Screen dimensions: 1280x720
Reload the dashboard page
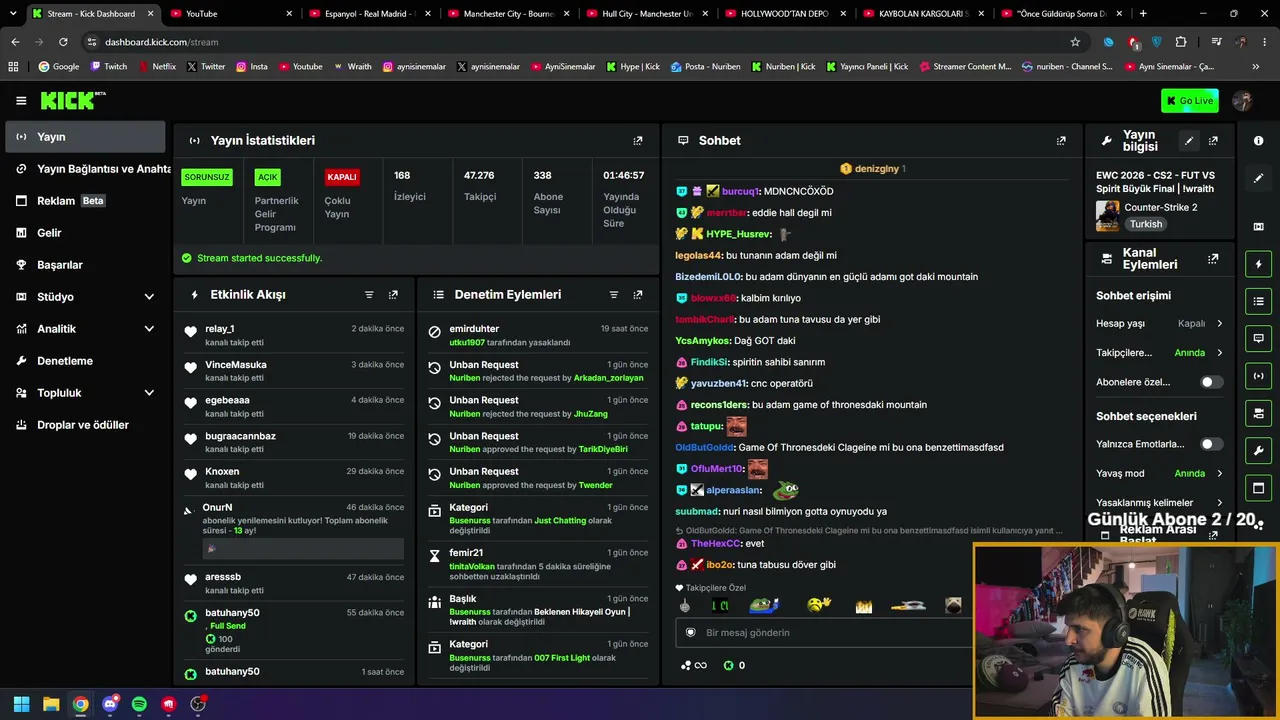click(x=63, y=42)
